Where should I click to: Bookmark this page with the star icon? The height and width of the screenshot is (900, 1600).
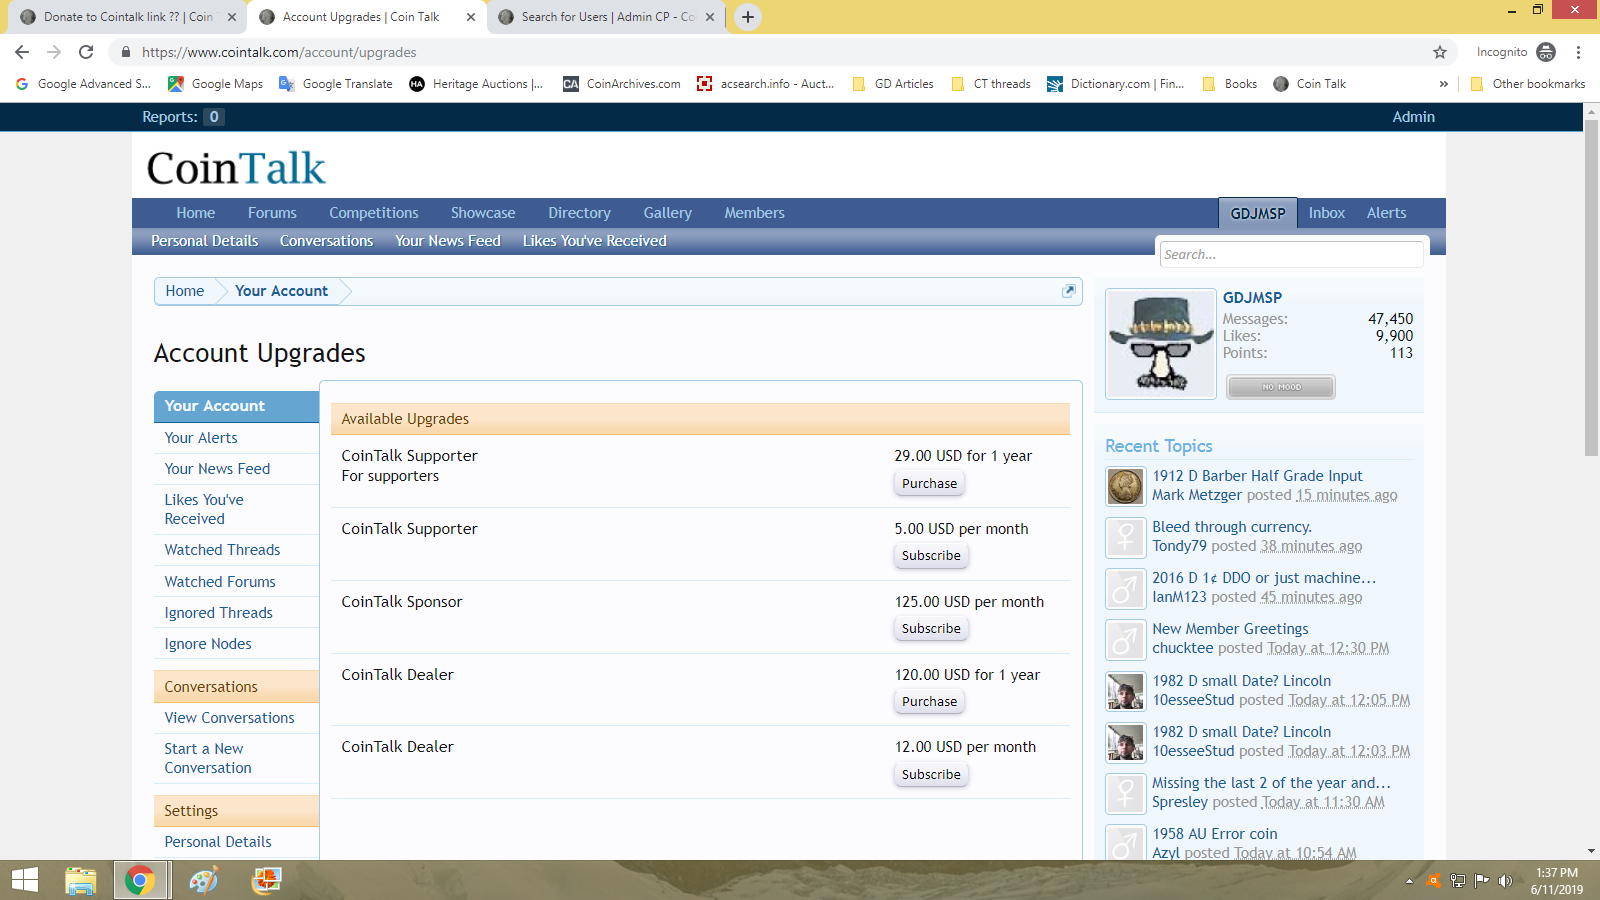tap(1440, 52)
